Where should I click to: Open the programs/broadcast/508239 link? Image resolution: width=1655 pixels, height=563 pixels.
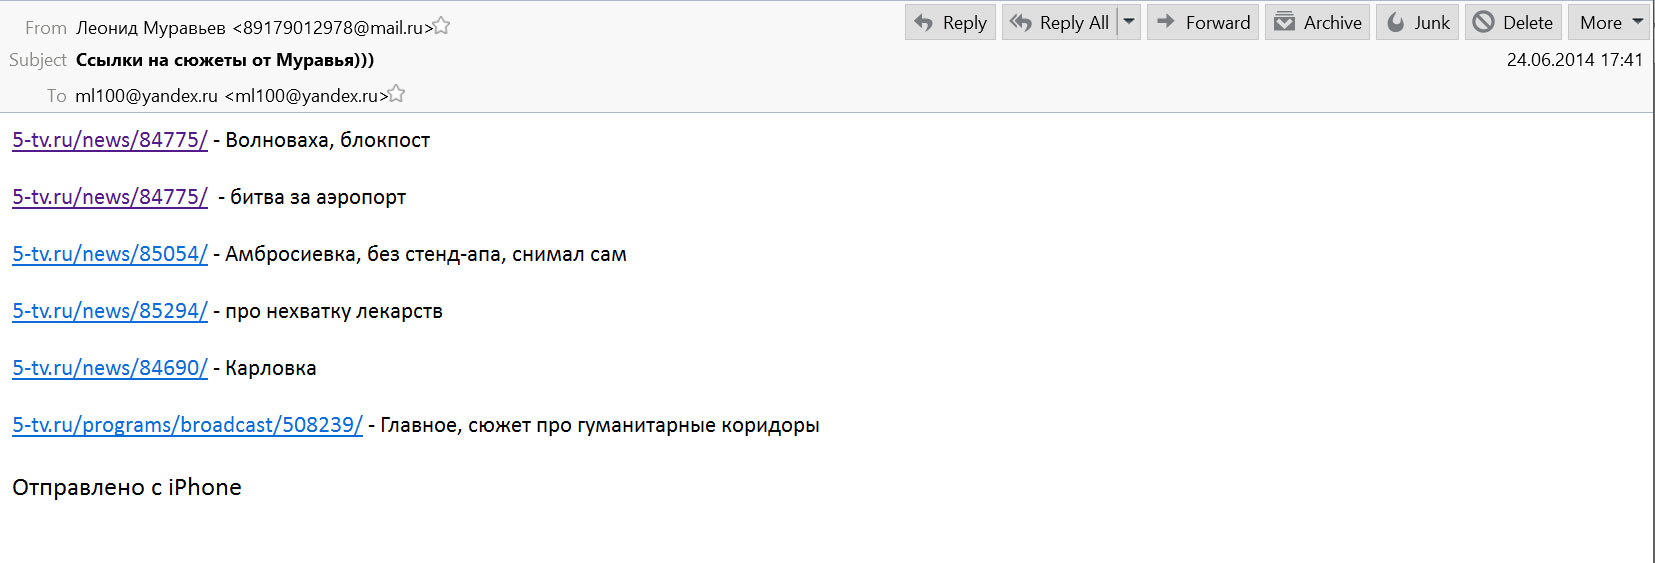(187, 425)
